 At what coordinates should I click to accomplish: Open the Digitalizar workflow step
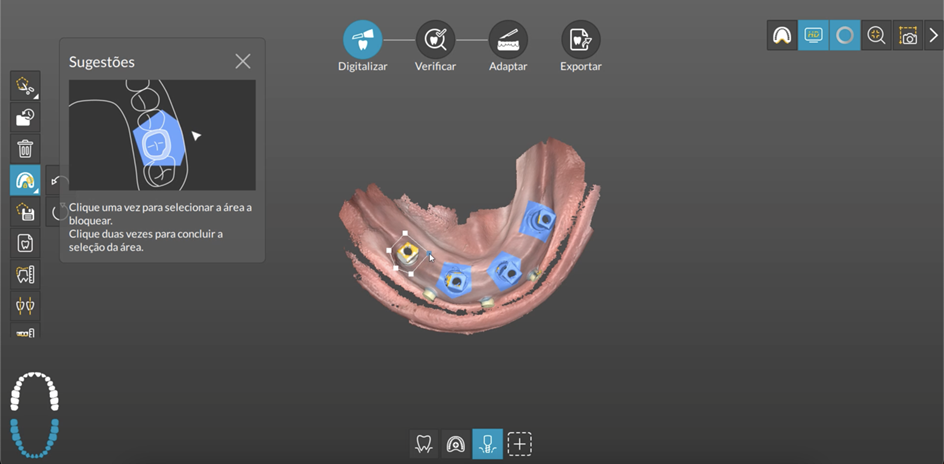click(362, 40)
